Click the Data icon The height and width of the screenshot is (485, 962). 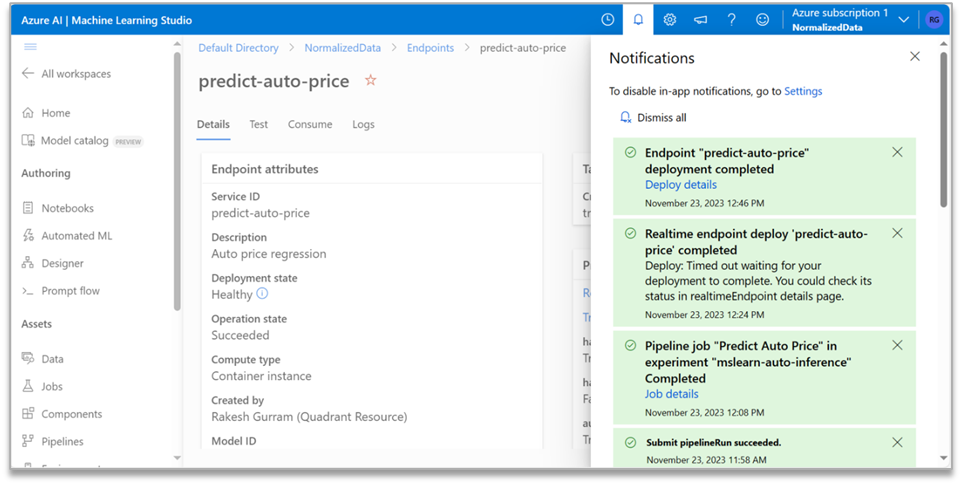click(28, 358)
